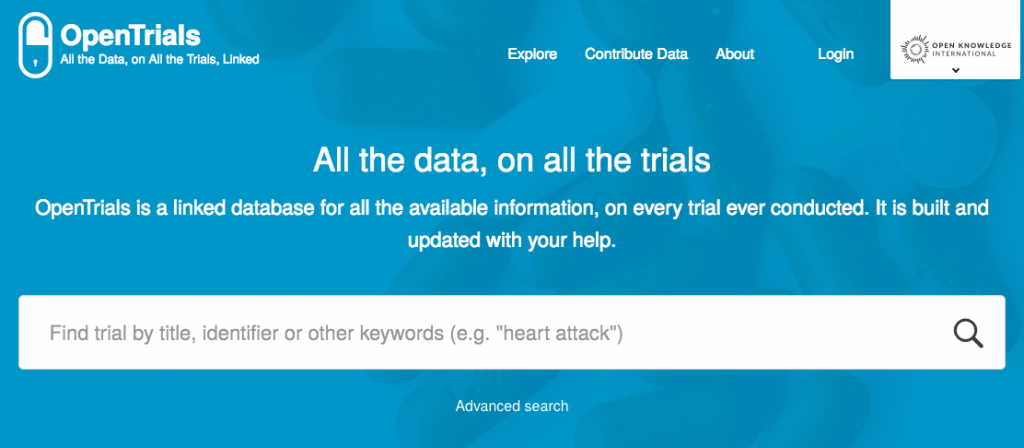Click the tagline All the Data, Linked
The image size is (1024, 448).
(x=159, y=59)
